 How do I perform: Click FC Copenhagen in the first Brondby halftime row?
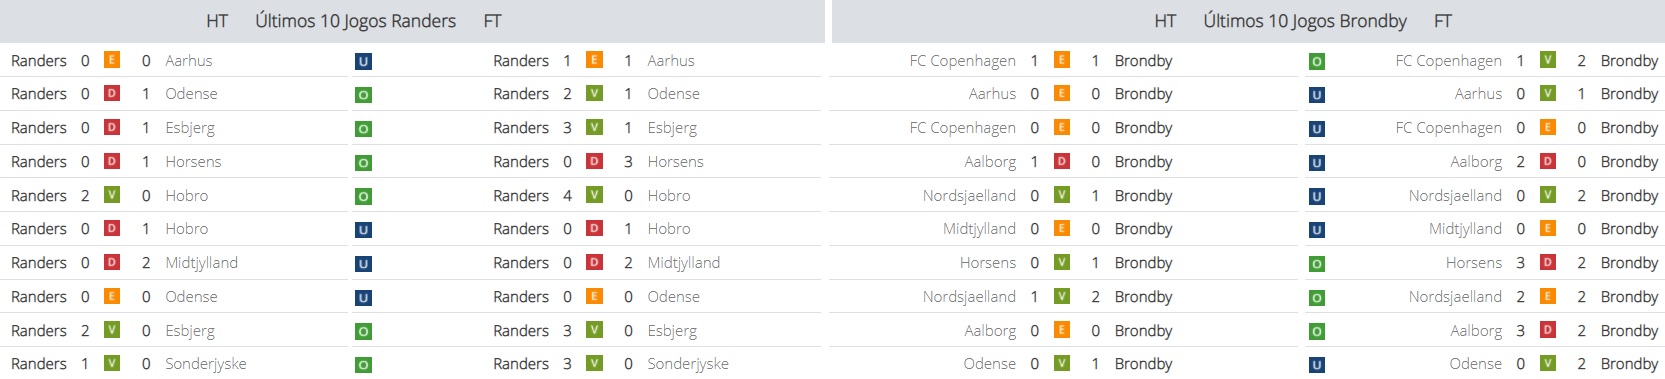(962, 61)
